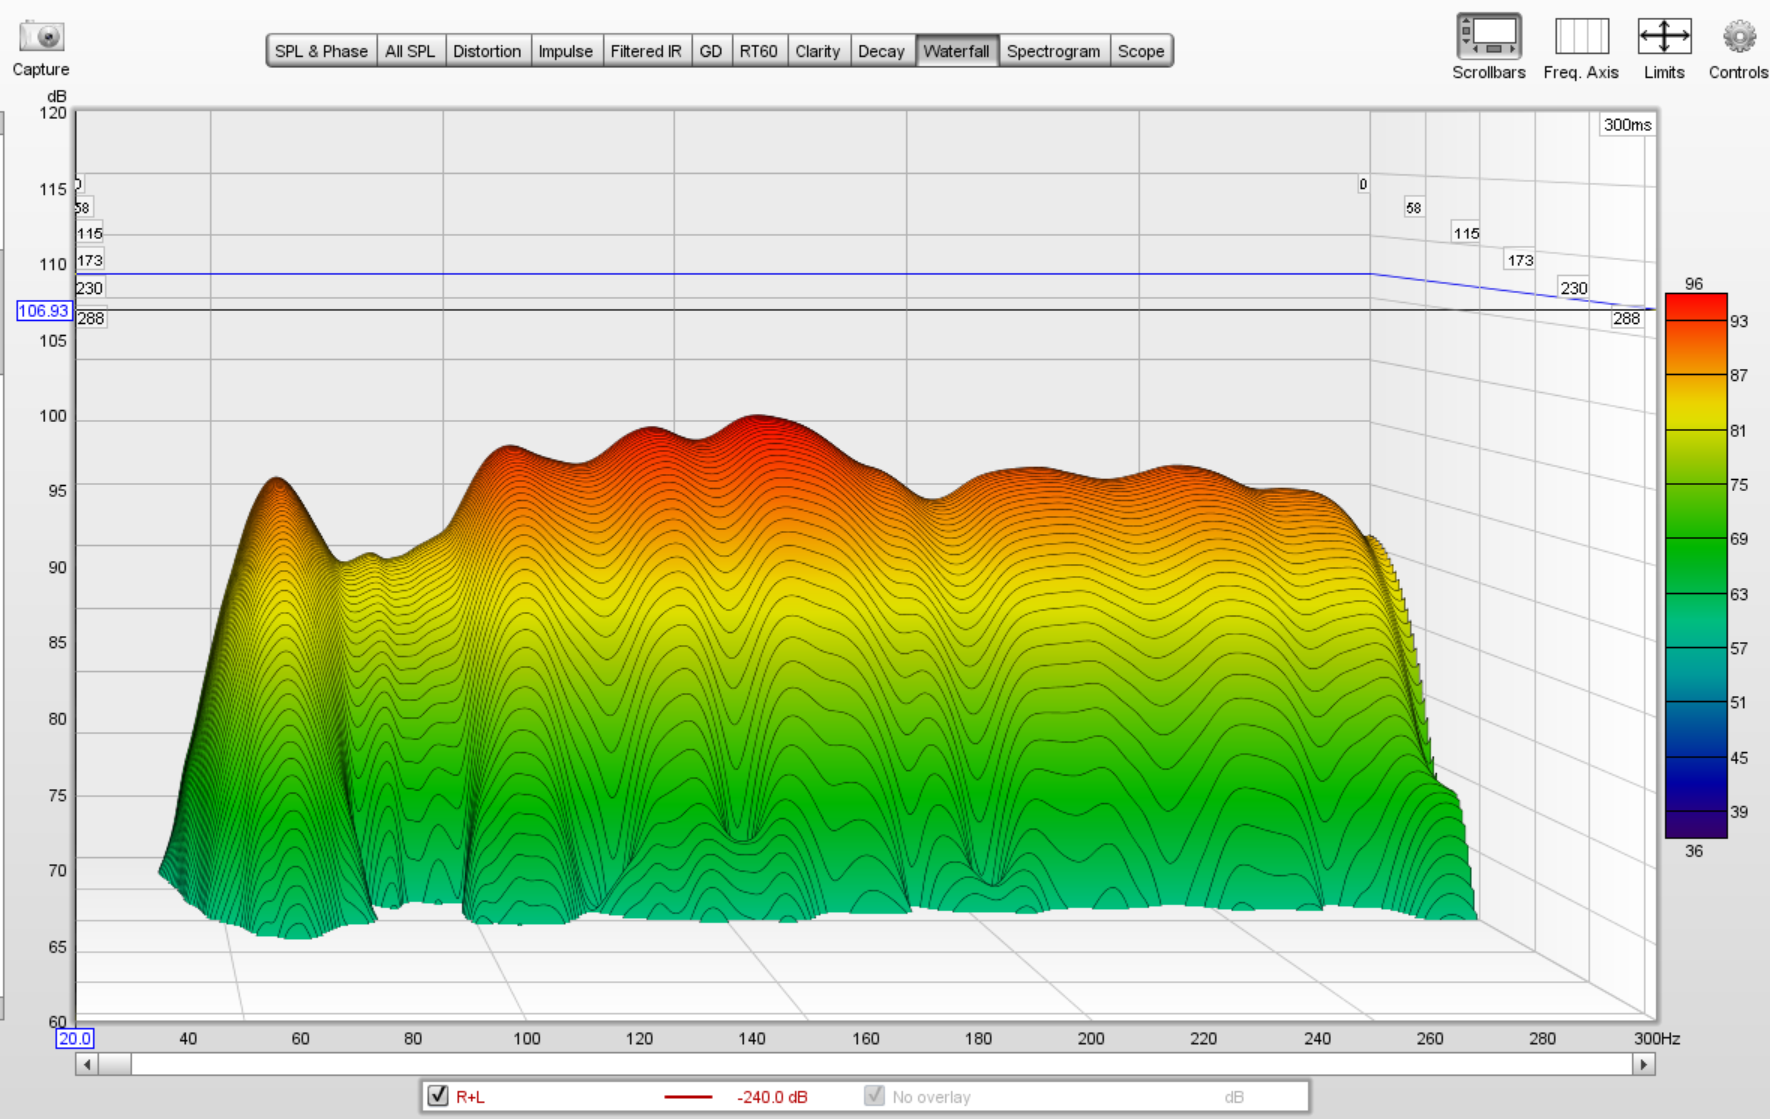
Task: Open the Impulse tab
Action: coord(566,51)
